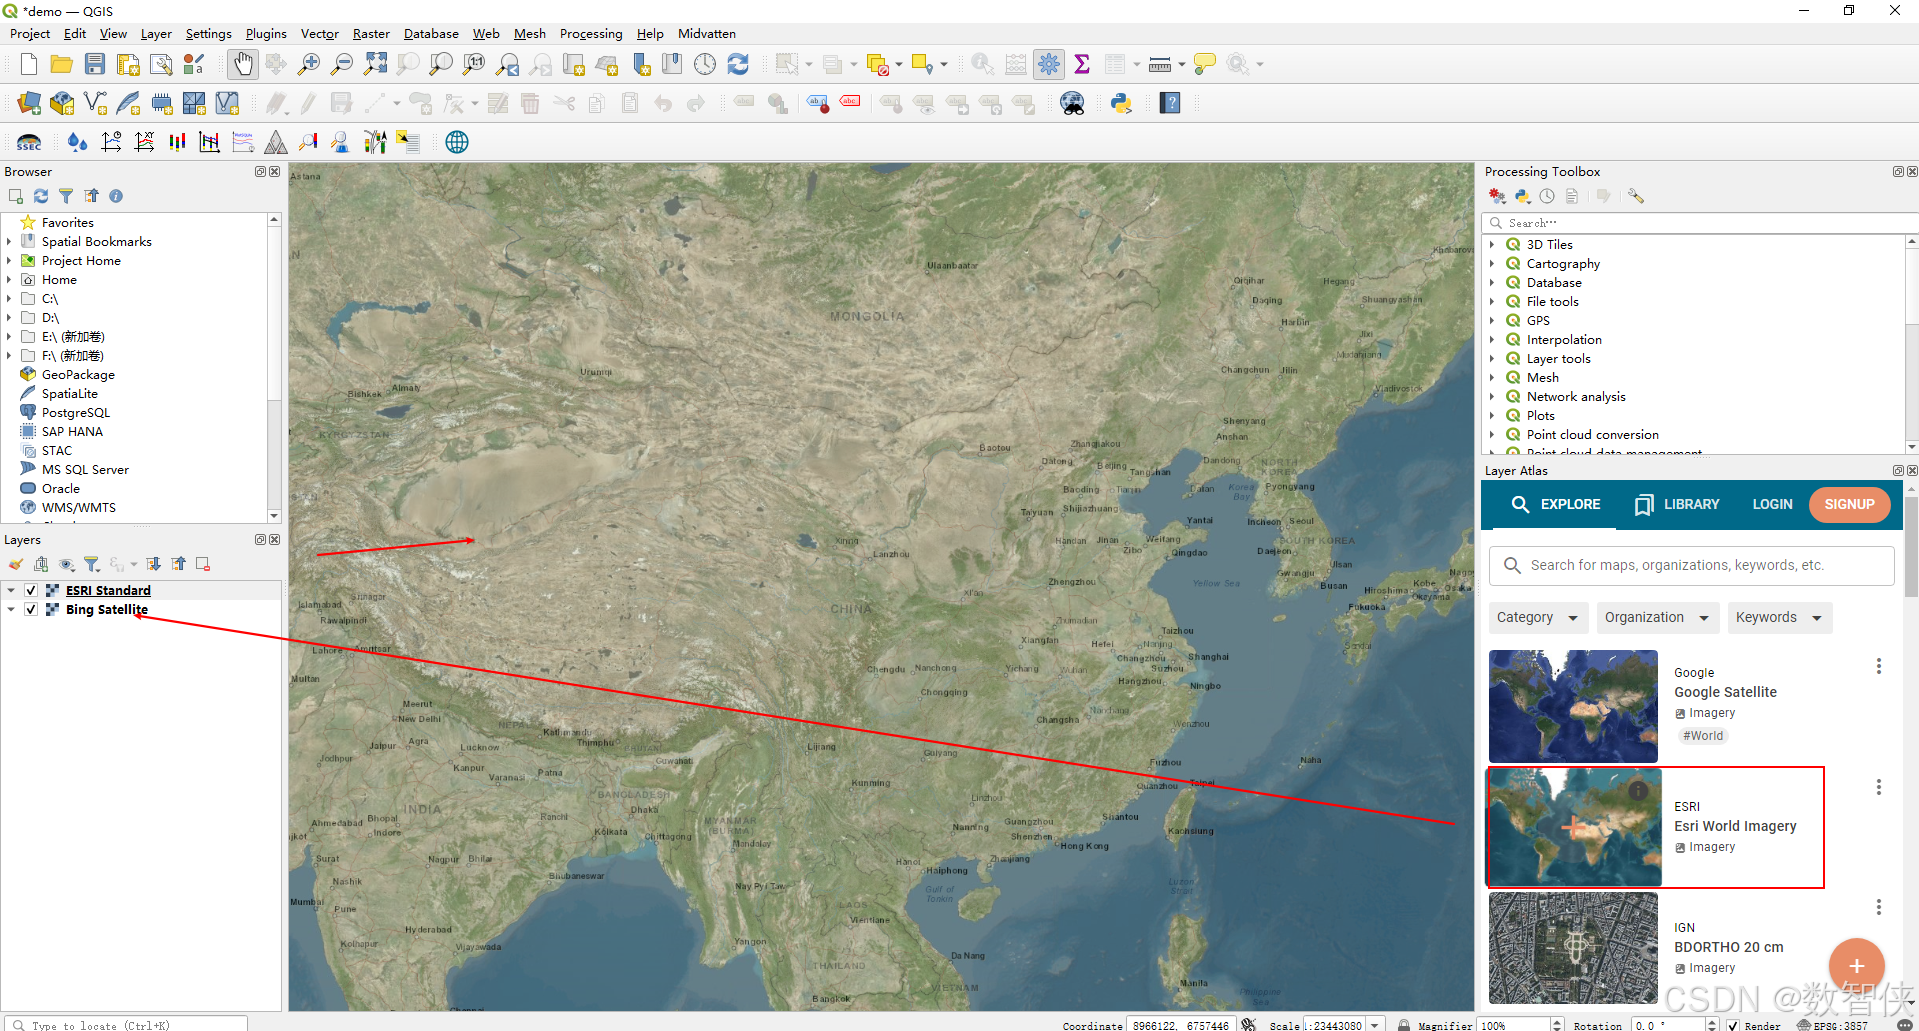Toggle visibility of Bing Satellite layer
1919x1031 pixels.
tap(31, 609)
